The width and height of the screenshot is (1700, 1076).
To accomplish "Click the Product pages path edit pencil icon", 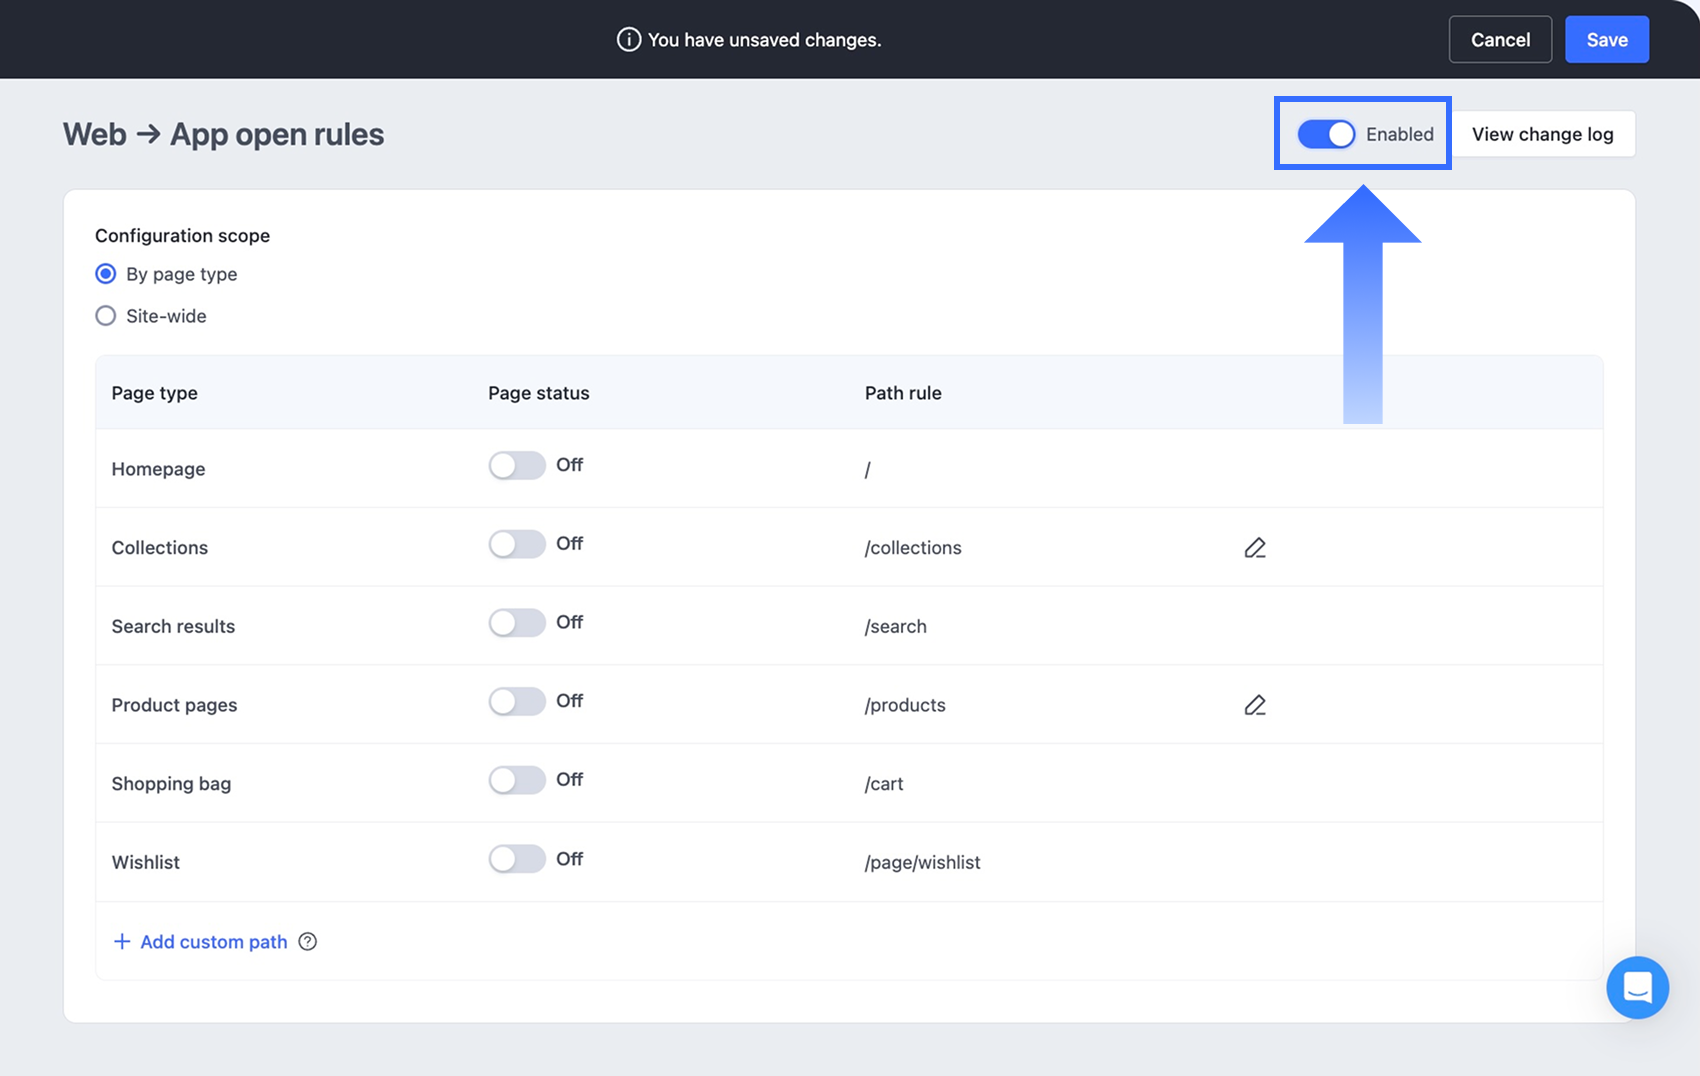I will point(1255,705).
